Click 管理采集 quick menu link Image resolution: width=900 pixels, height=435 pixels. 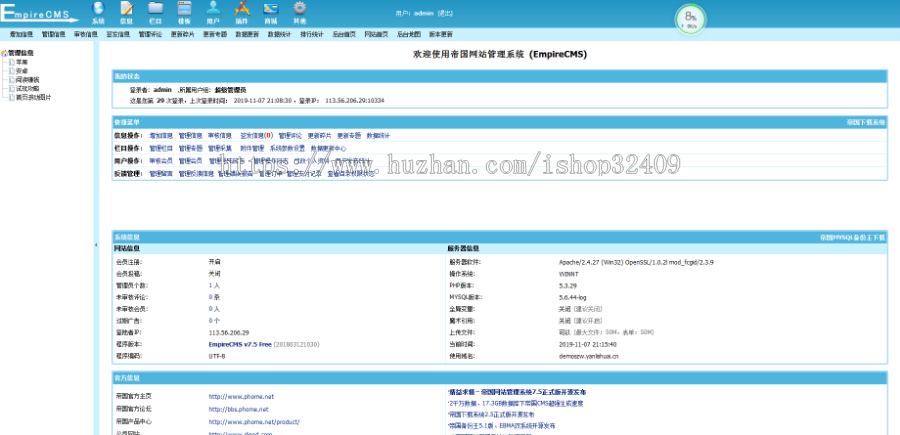[220, 148]
